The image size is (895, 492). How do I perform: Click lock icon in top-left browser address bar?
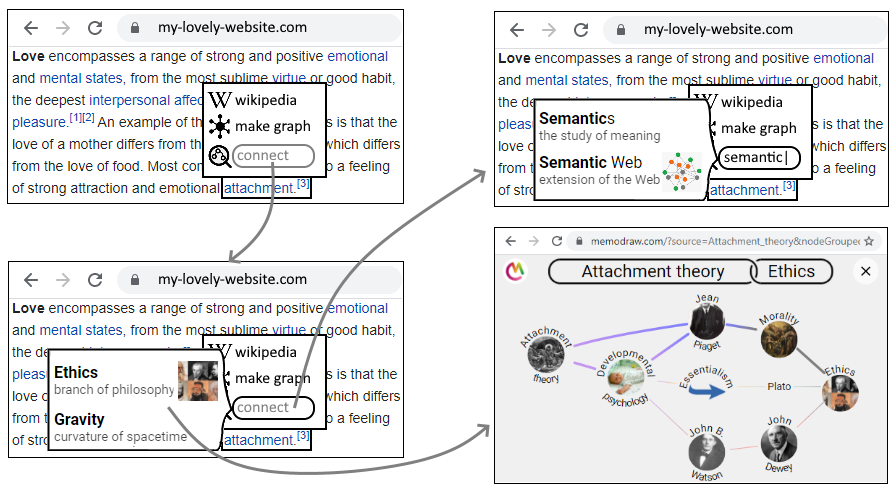[135, 27]
